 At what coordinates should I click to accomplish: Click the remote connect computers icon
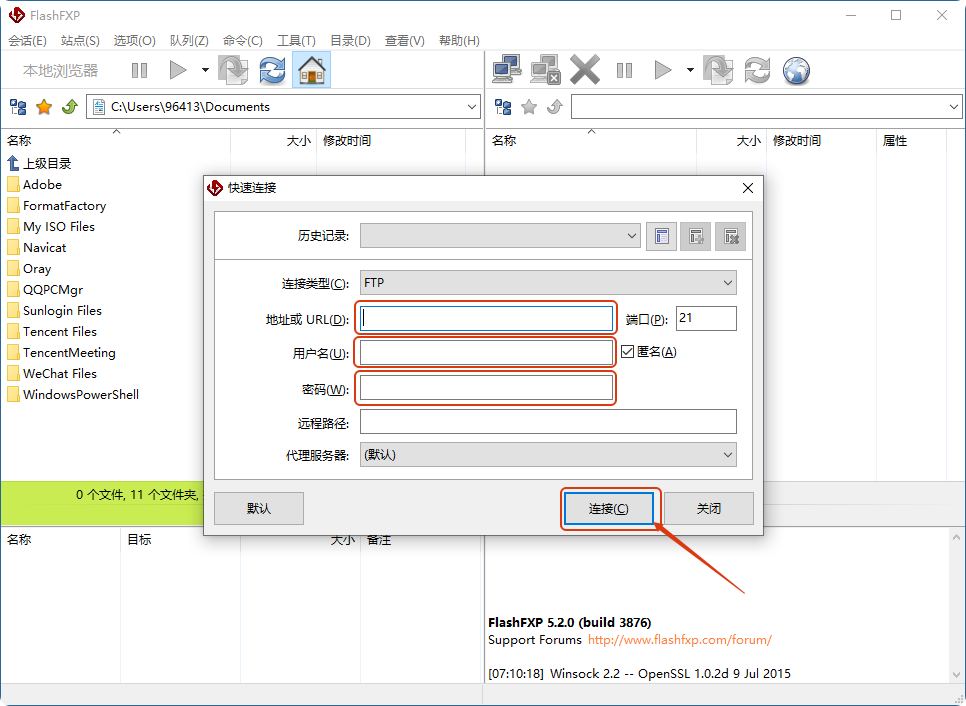(x=507, y=70)
